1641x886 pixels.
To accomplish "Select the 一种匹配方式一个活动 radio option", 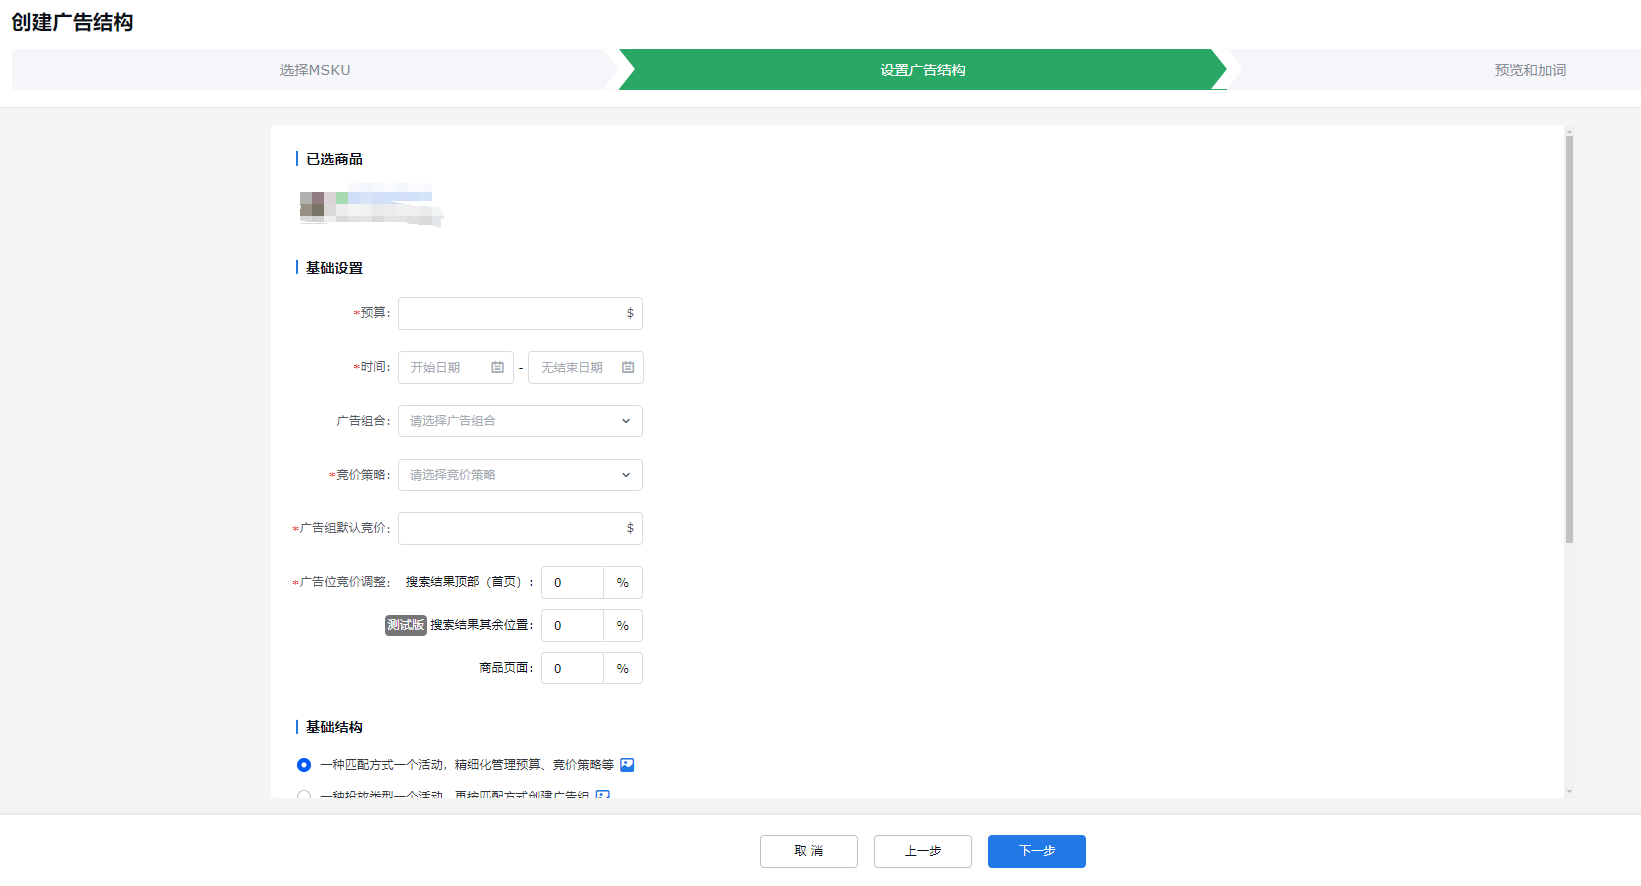I will click(304, 765).
